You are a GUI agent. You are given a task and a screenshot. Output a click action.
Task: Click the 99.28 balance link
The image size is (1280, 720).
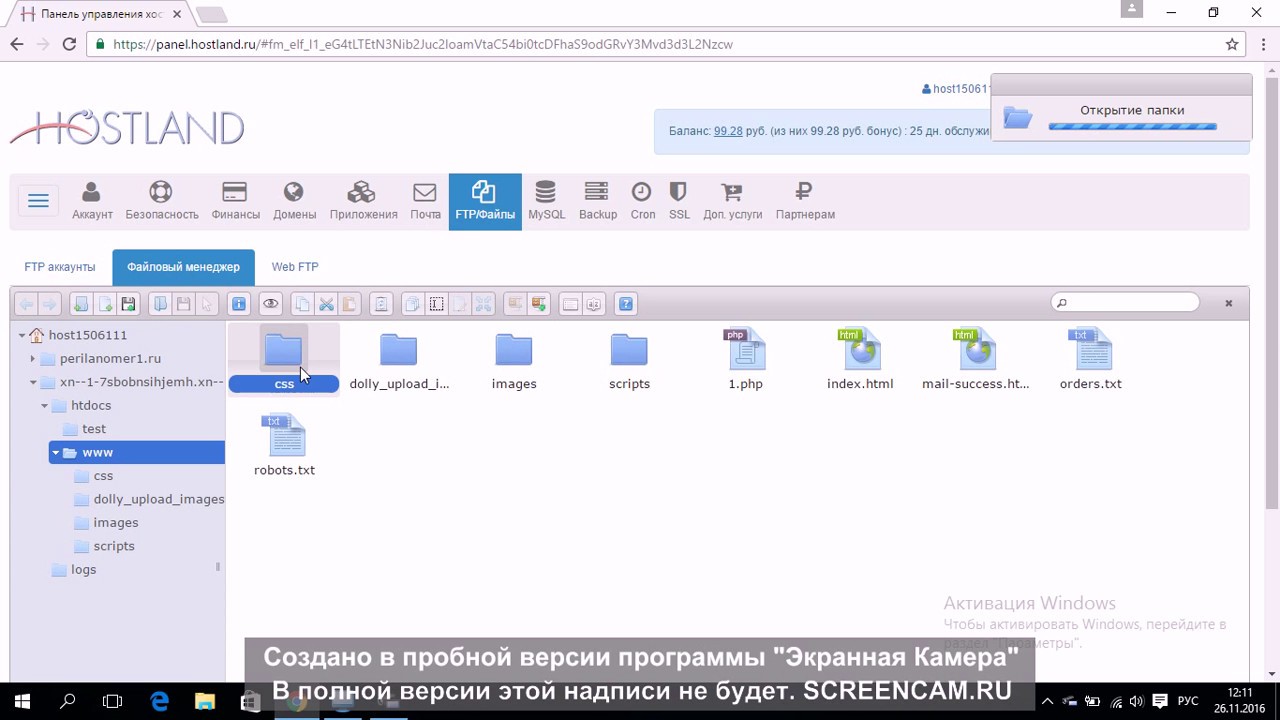pos(728,131)
